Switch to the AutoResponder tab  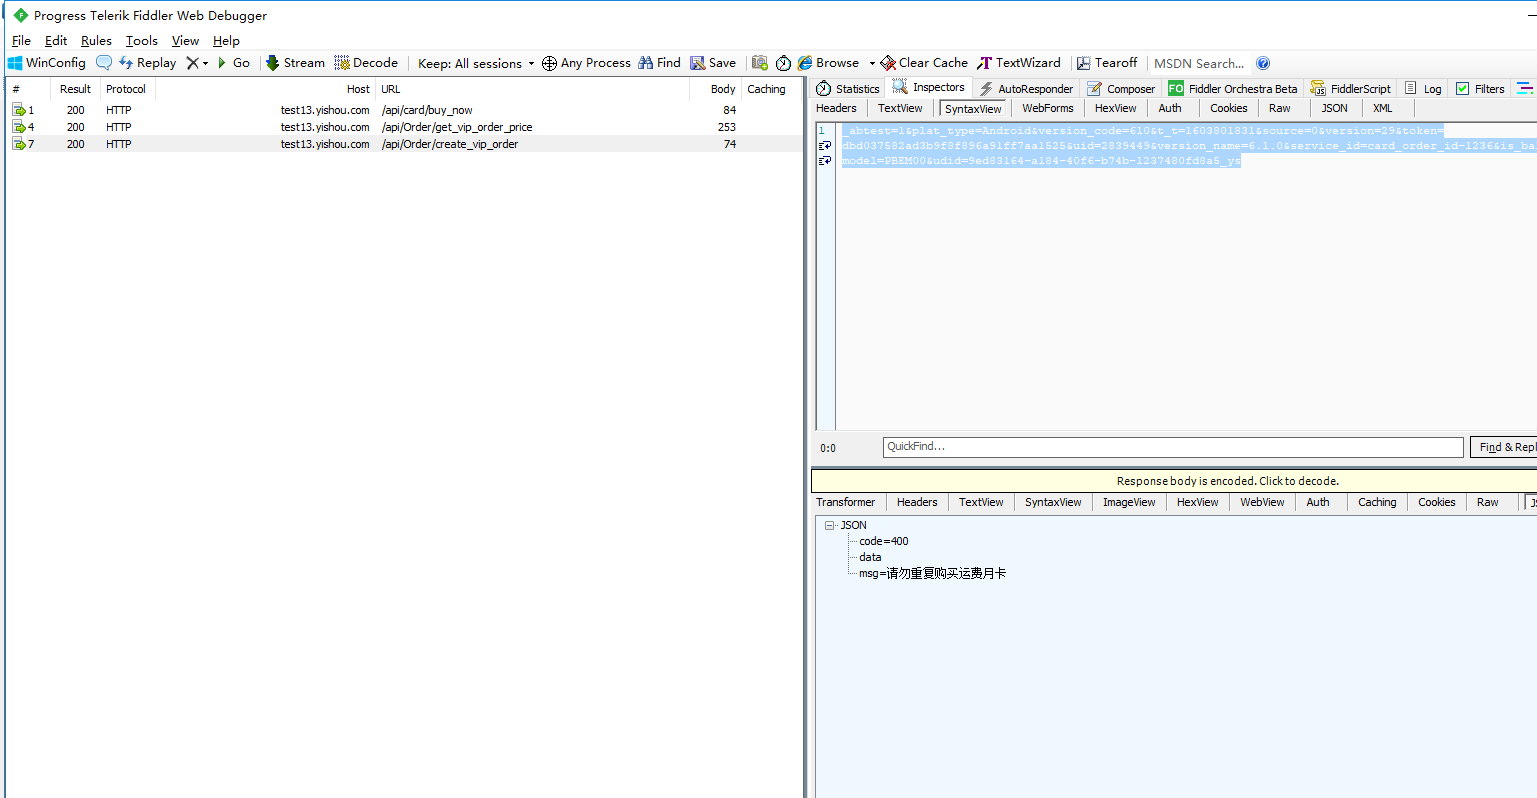coord(1026,88)
